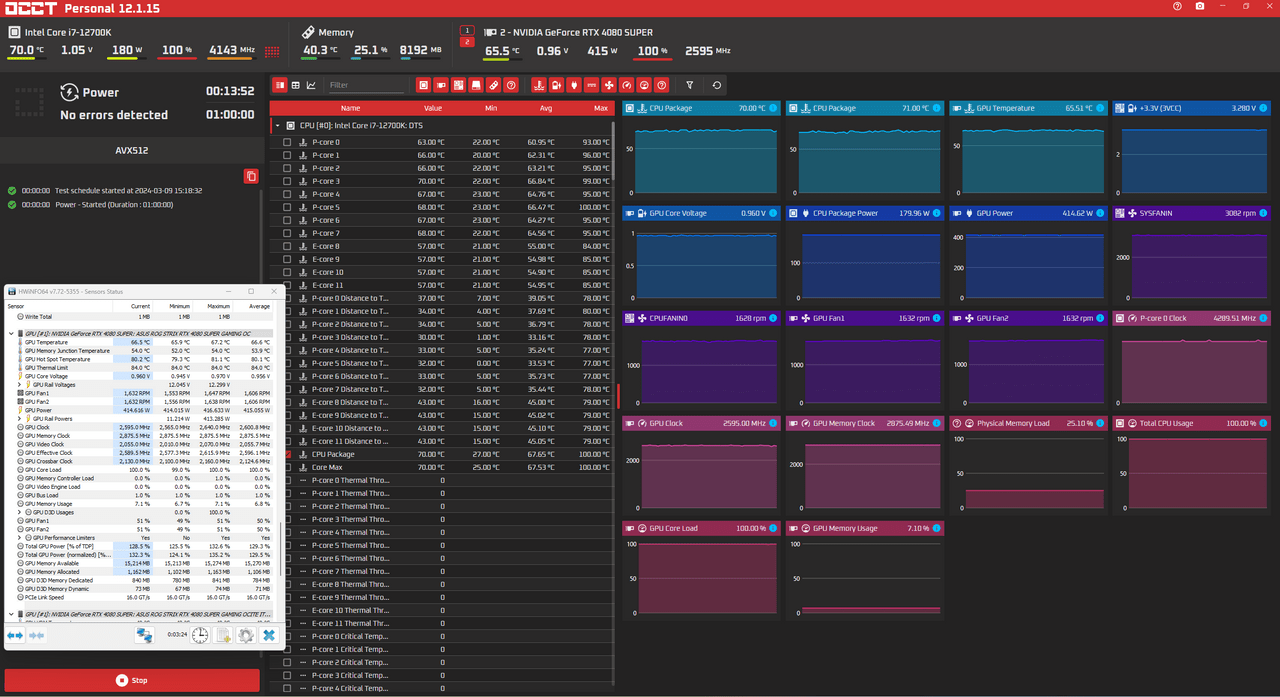Screen dimensions: 1280x697
Task: Click the HWiNFO network remote icon
Action: click(145, 635)
